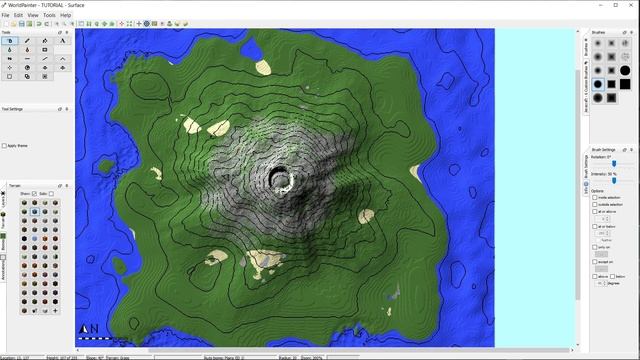Enable the at or below option
640x360 pixels.
595,226
